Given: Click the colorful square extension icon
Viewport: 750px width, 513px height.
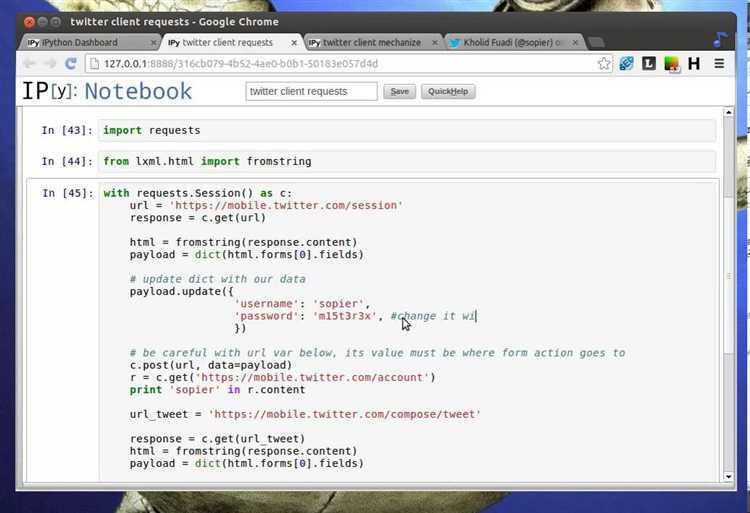Looking at the screenshot, I should (x=672, y=64).
